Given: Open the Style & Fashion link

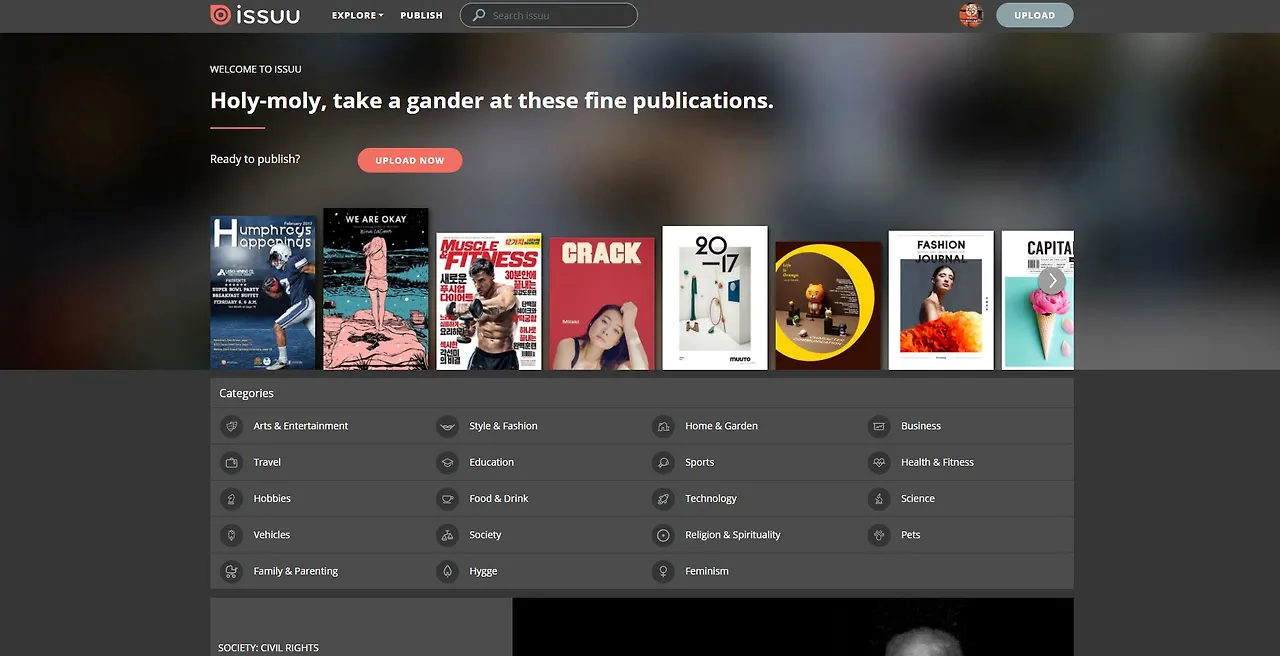Looking at the screenshot, I should tap(503, 426).
